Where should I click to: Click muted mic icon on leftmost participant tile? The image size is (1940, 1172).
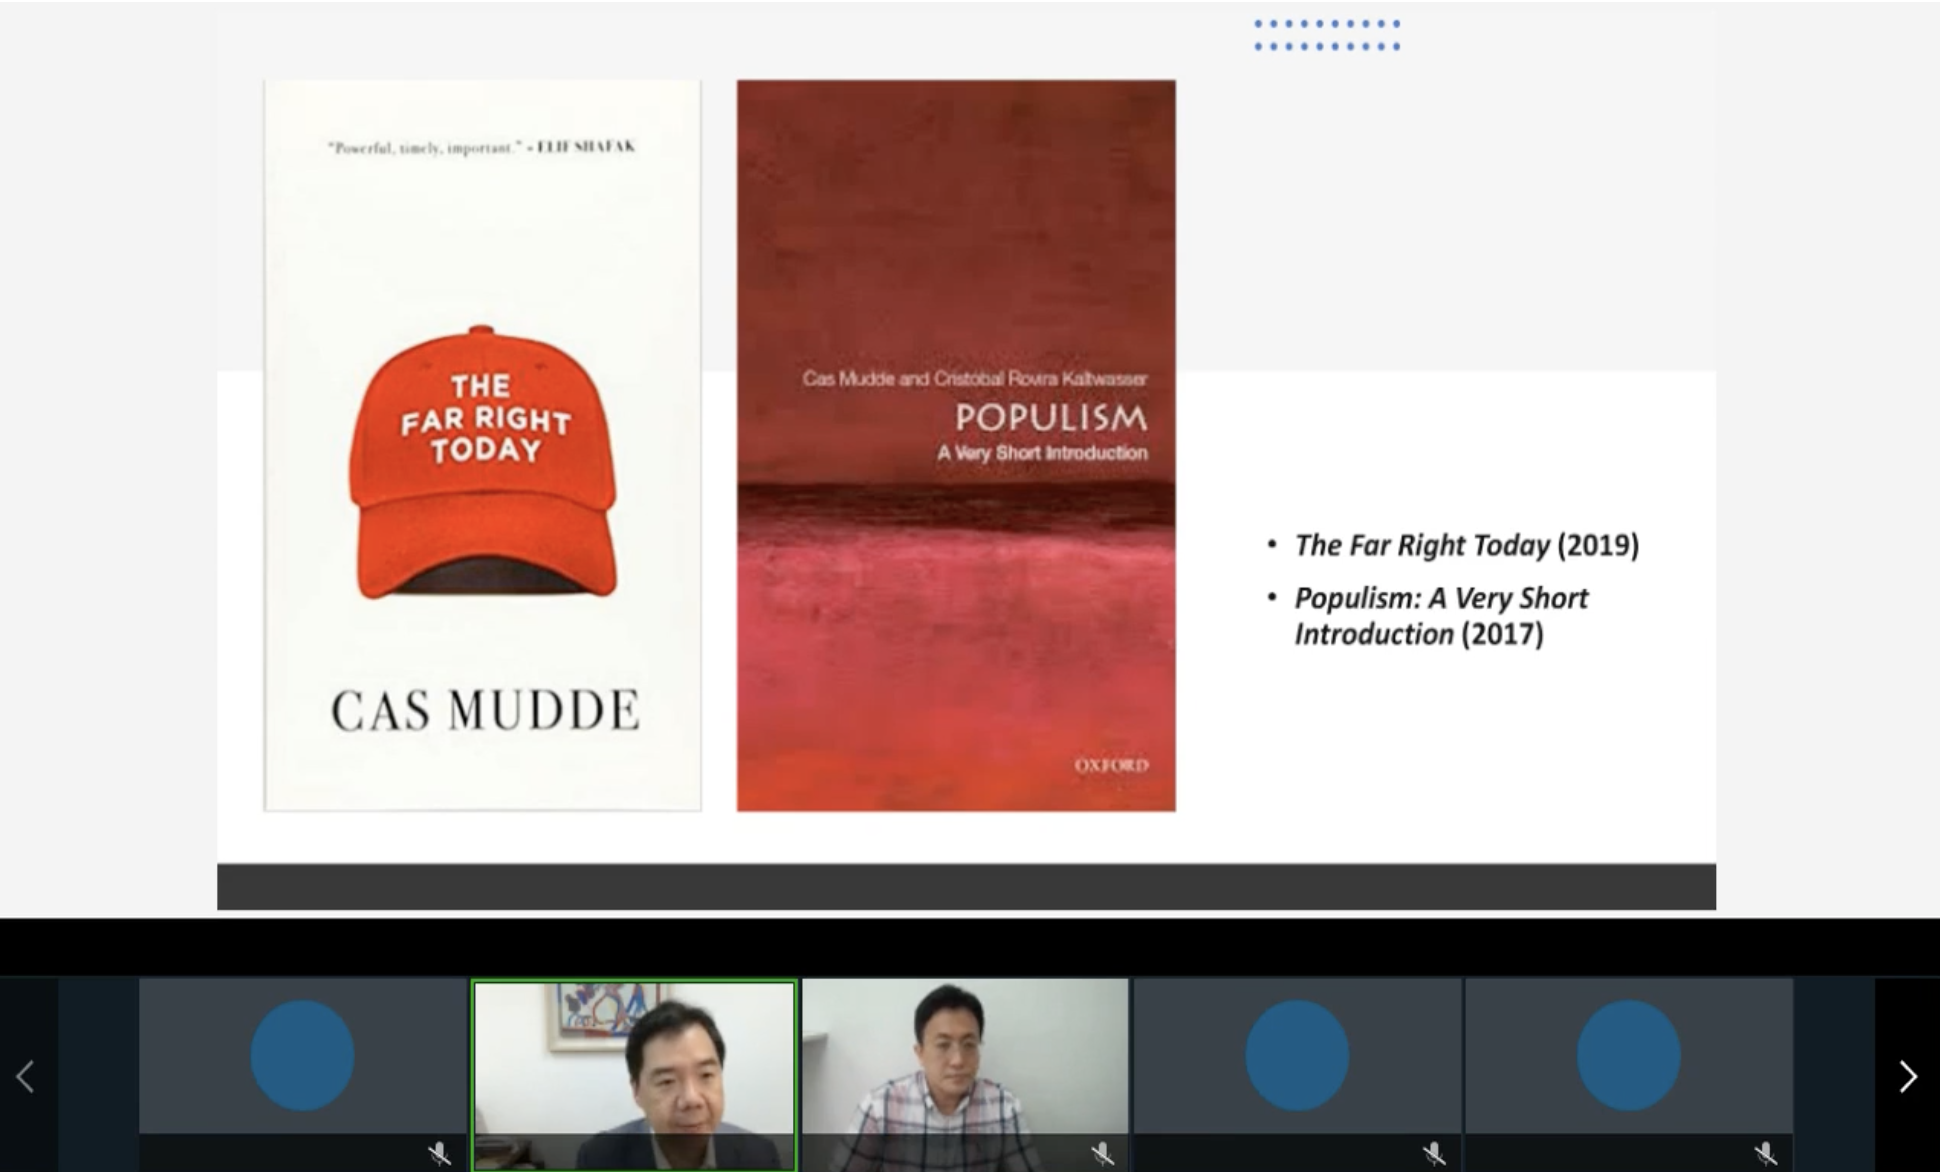coord(439,1154)
